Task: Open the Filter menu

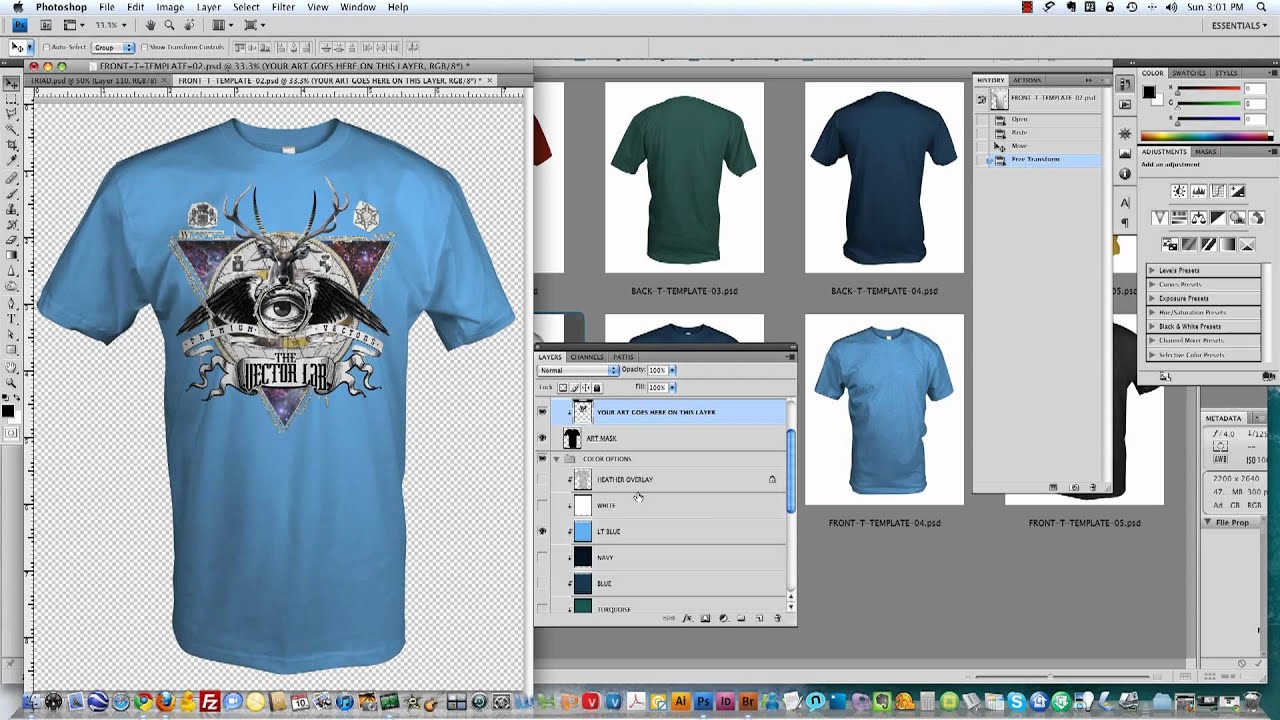Action: click(283, 7)
